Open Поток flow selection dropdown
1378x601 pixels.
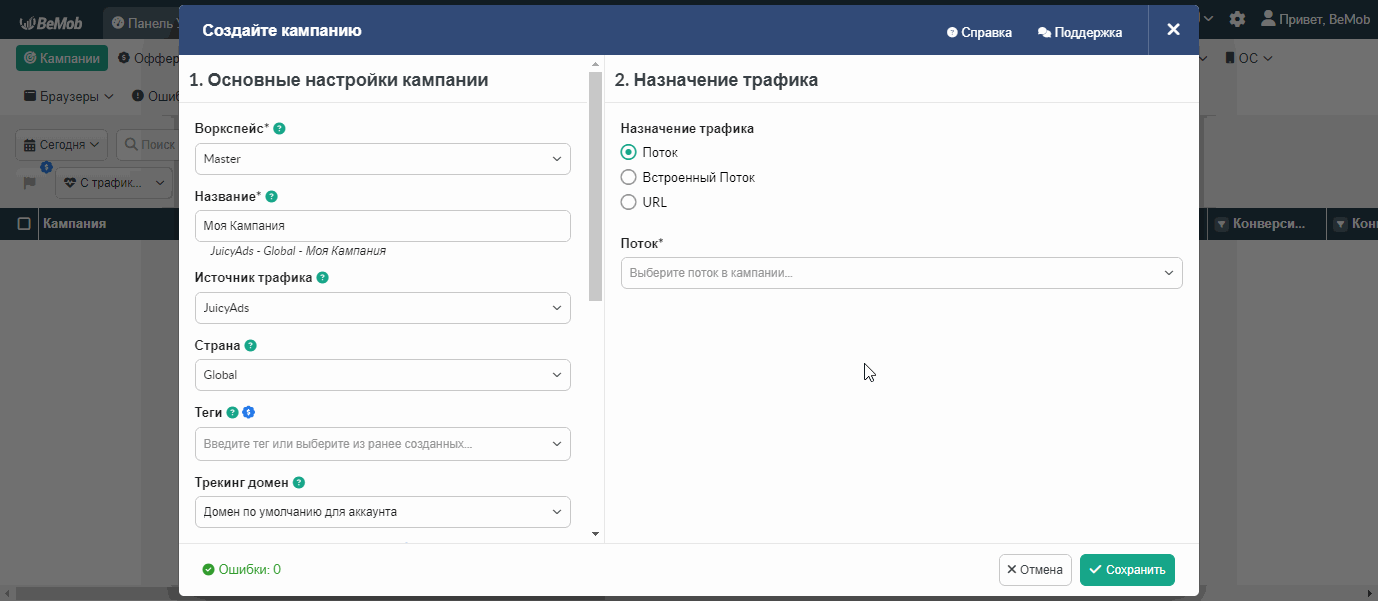point(902,273)
